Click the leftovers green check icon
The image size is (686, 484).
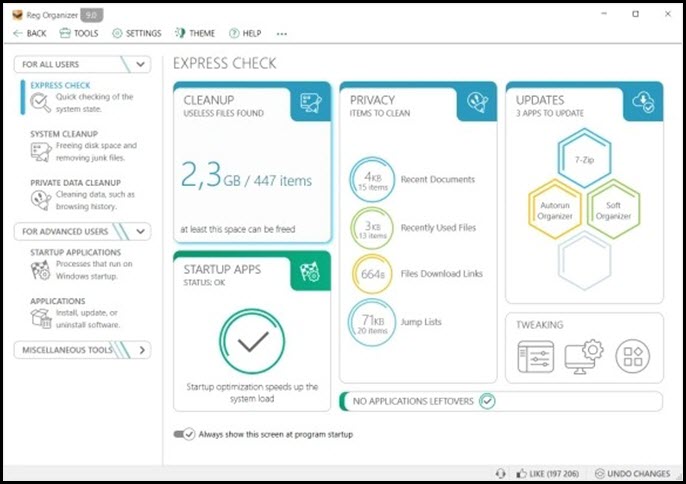point(487,401)
